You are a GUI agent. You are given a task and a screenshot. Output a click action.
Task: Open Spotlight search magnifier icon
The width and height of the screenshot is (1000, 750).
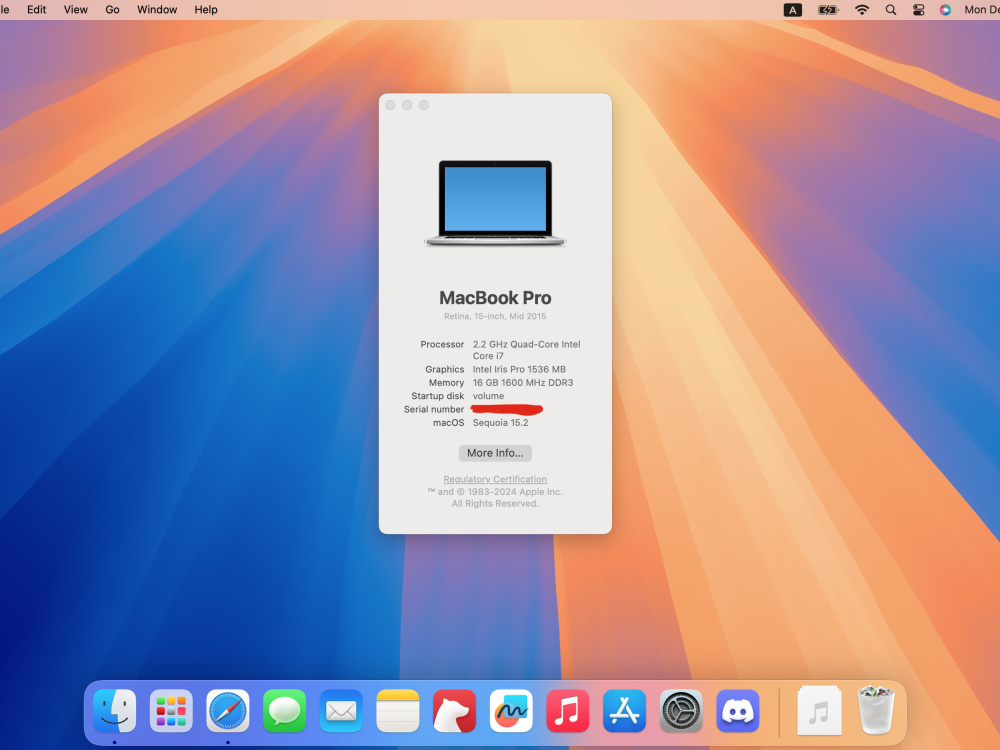tap(891, 10)
